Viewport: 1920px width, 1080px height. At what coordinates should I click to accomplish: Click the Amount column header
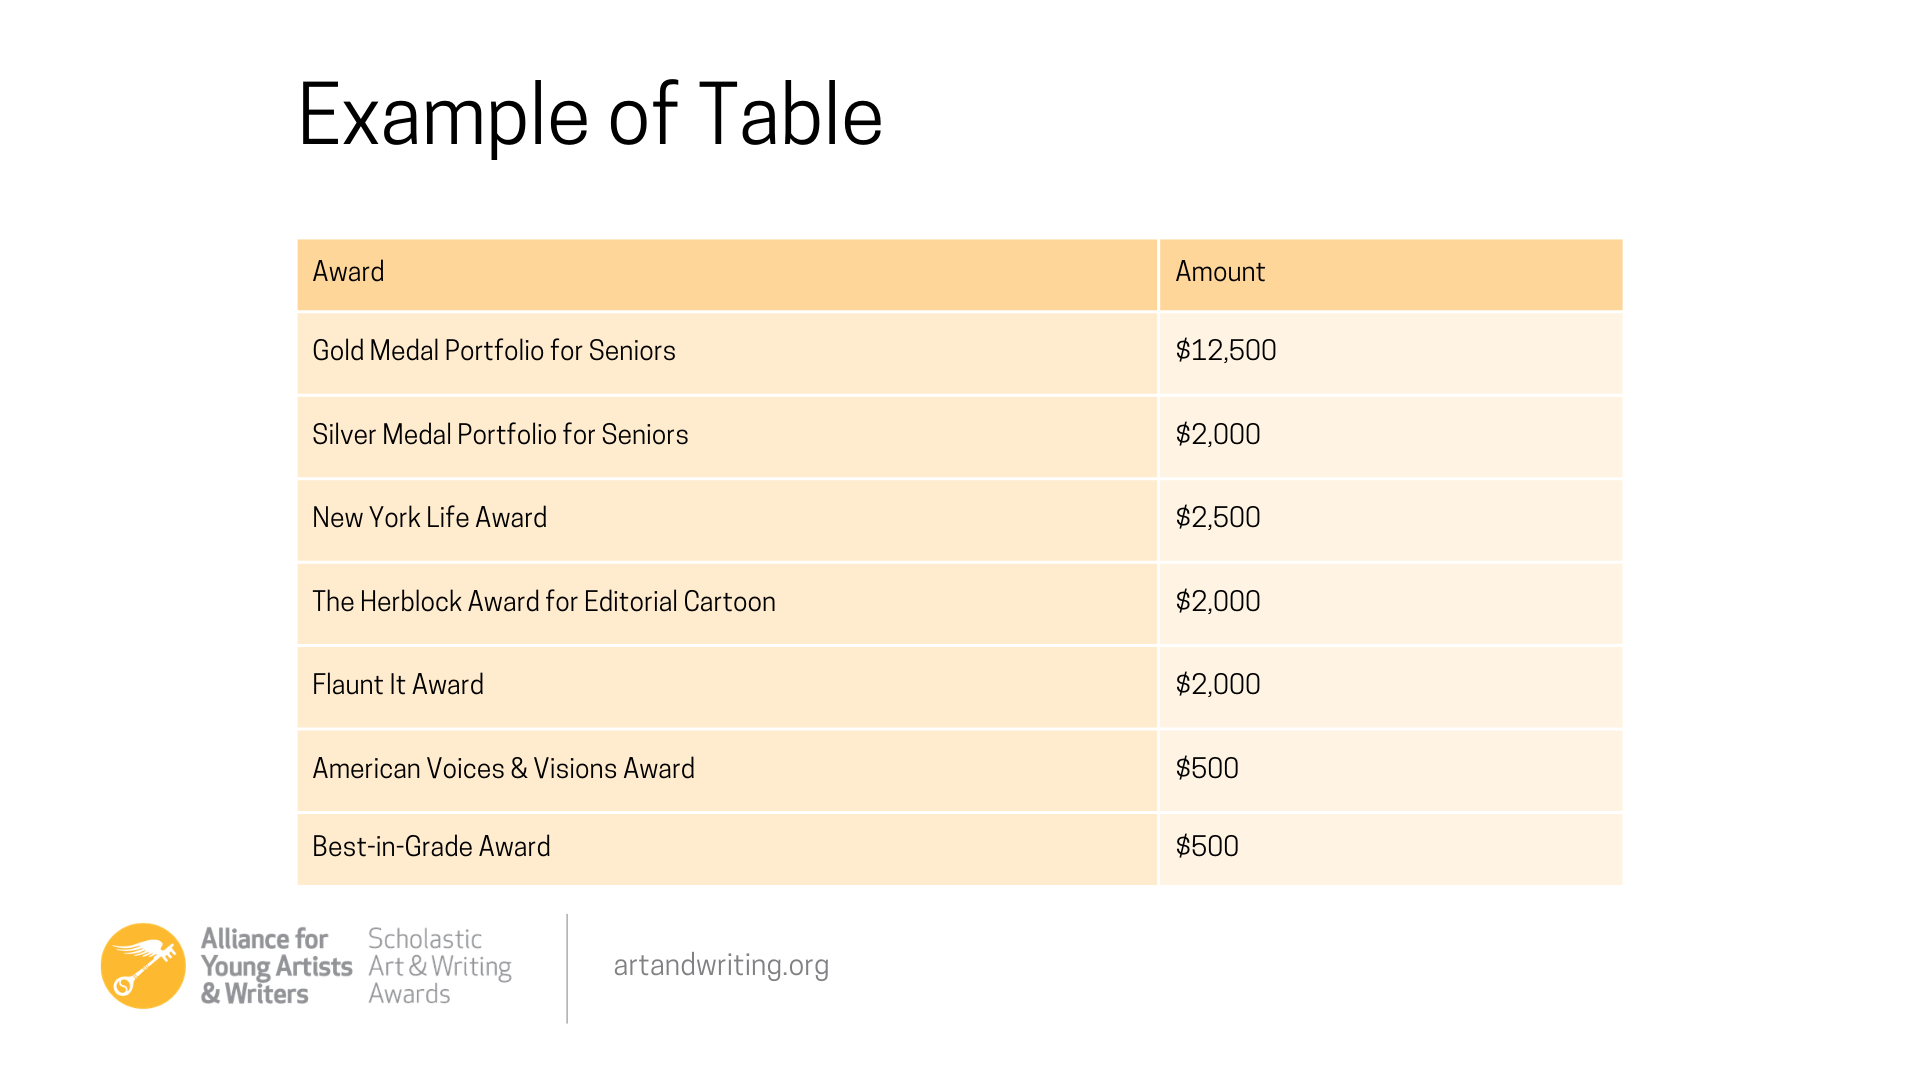pyautogui.click(x=1220, y=272)
